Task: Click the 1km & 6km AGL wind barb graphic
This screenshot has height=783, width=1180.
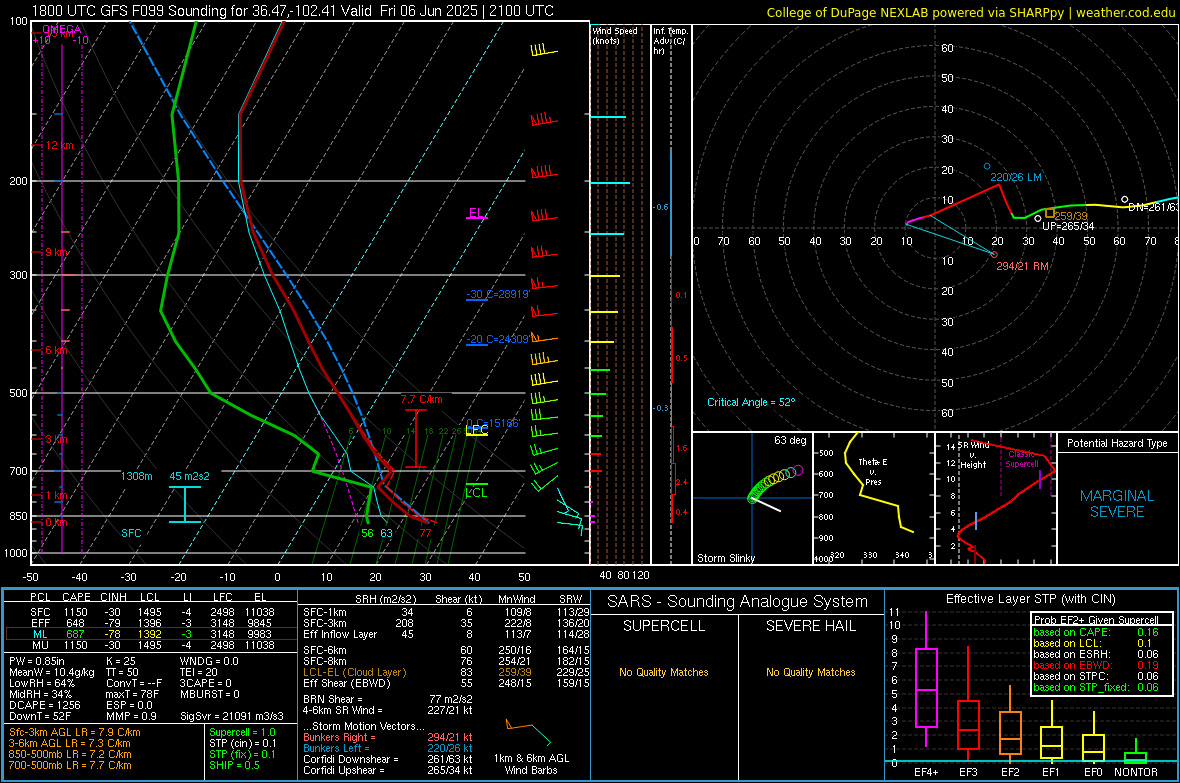Action: pos(530,733)
